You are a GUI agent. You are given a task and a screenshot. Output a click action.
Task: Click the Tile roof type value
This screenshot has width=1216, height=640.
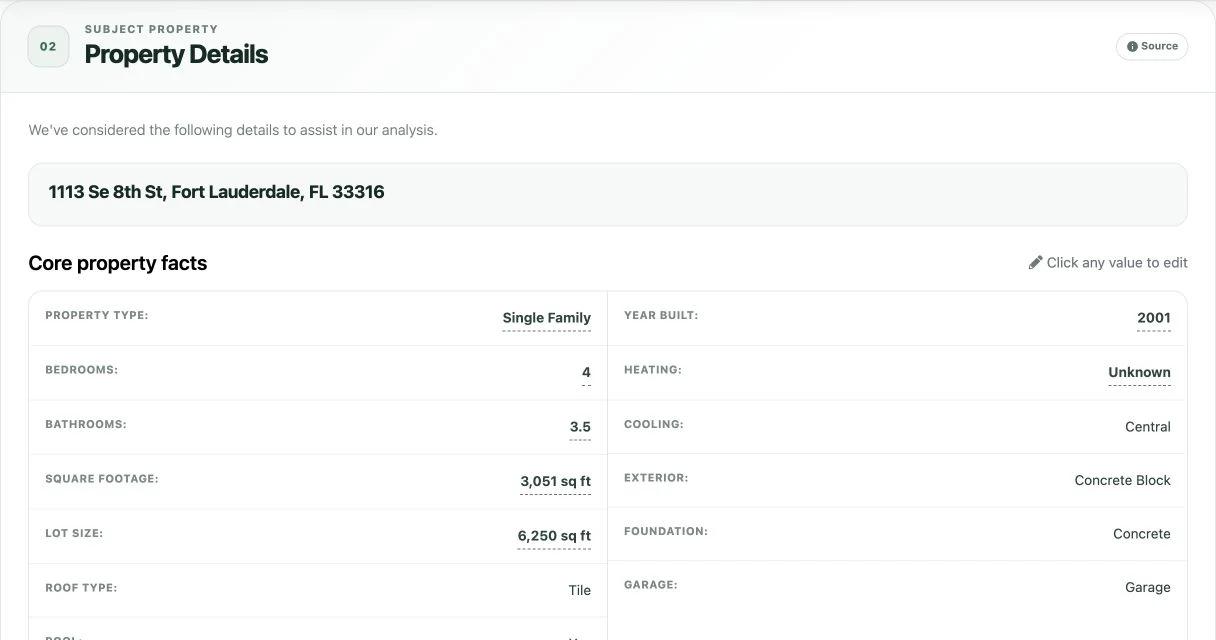pos(580,591)
